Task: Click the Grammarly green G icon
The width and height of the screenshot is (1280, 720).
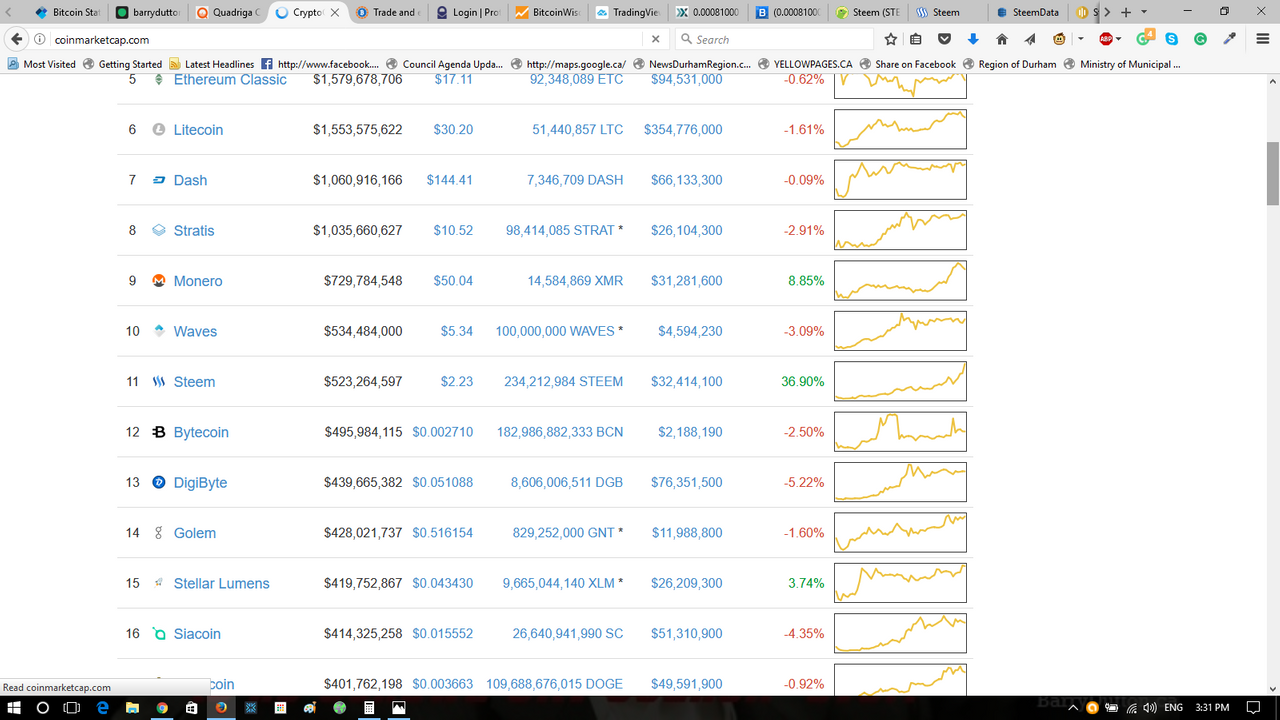Action: [x=1200, y=39]
